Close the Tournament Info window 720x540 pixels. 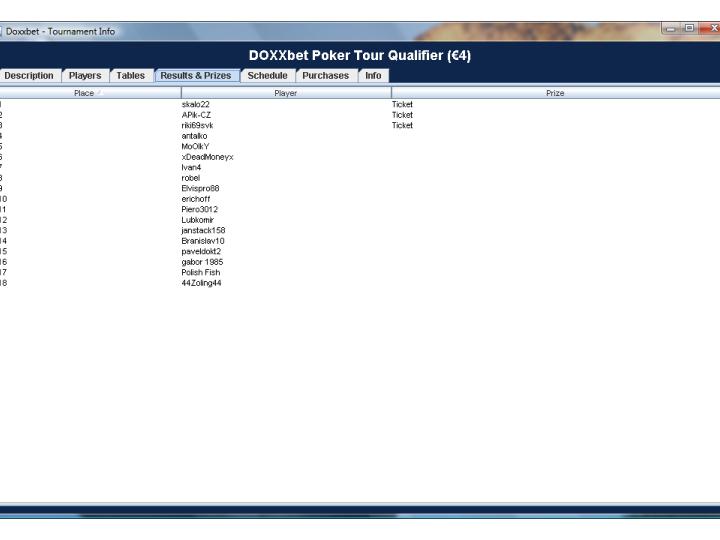point(711,28)
